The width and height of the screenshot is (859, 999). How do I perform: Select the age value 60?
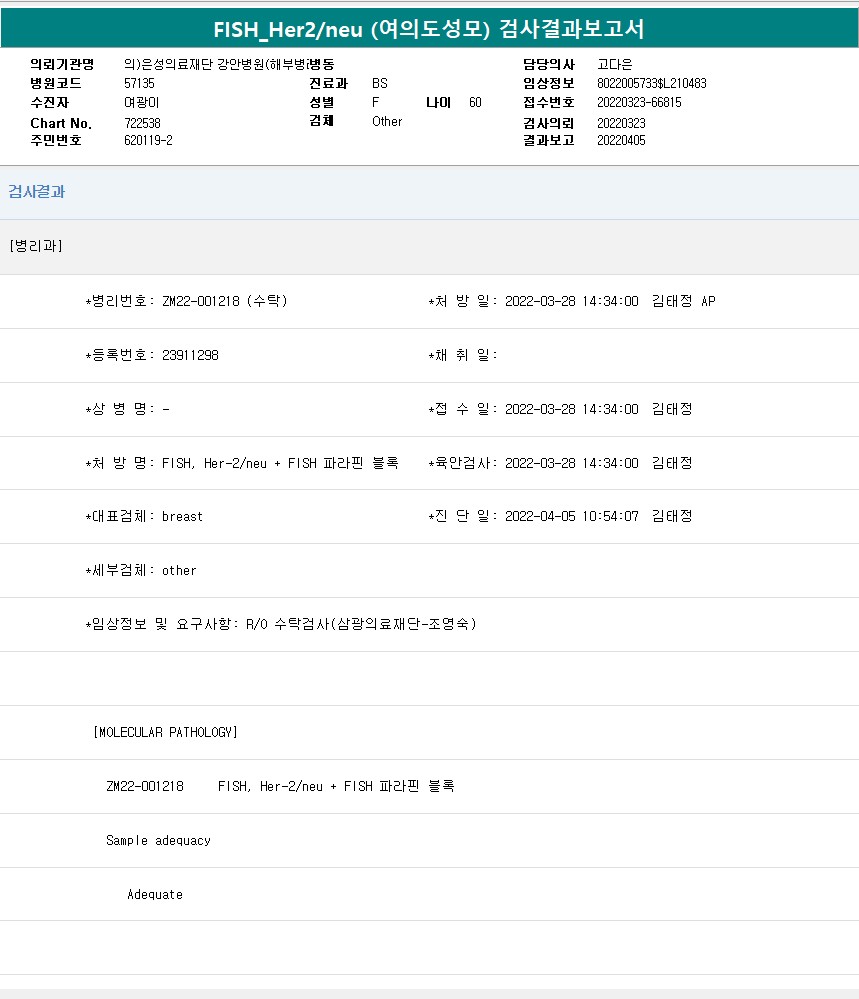tap(475, 102)
